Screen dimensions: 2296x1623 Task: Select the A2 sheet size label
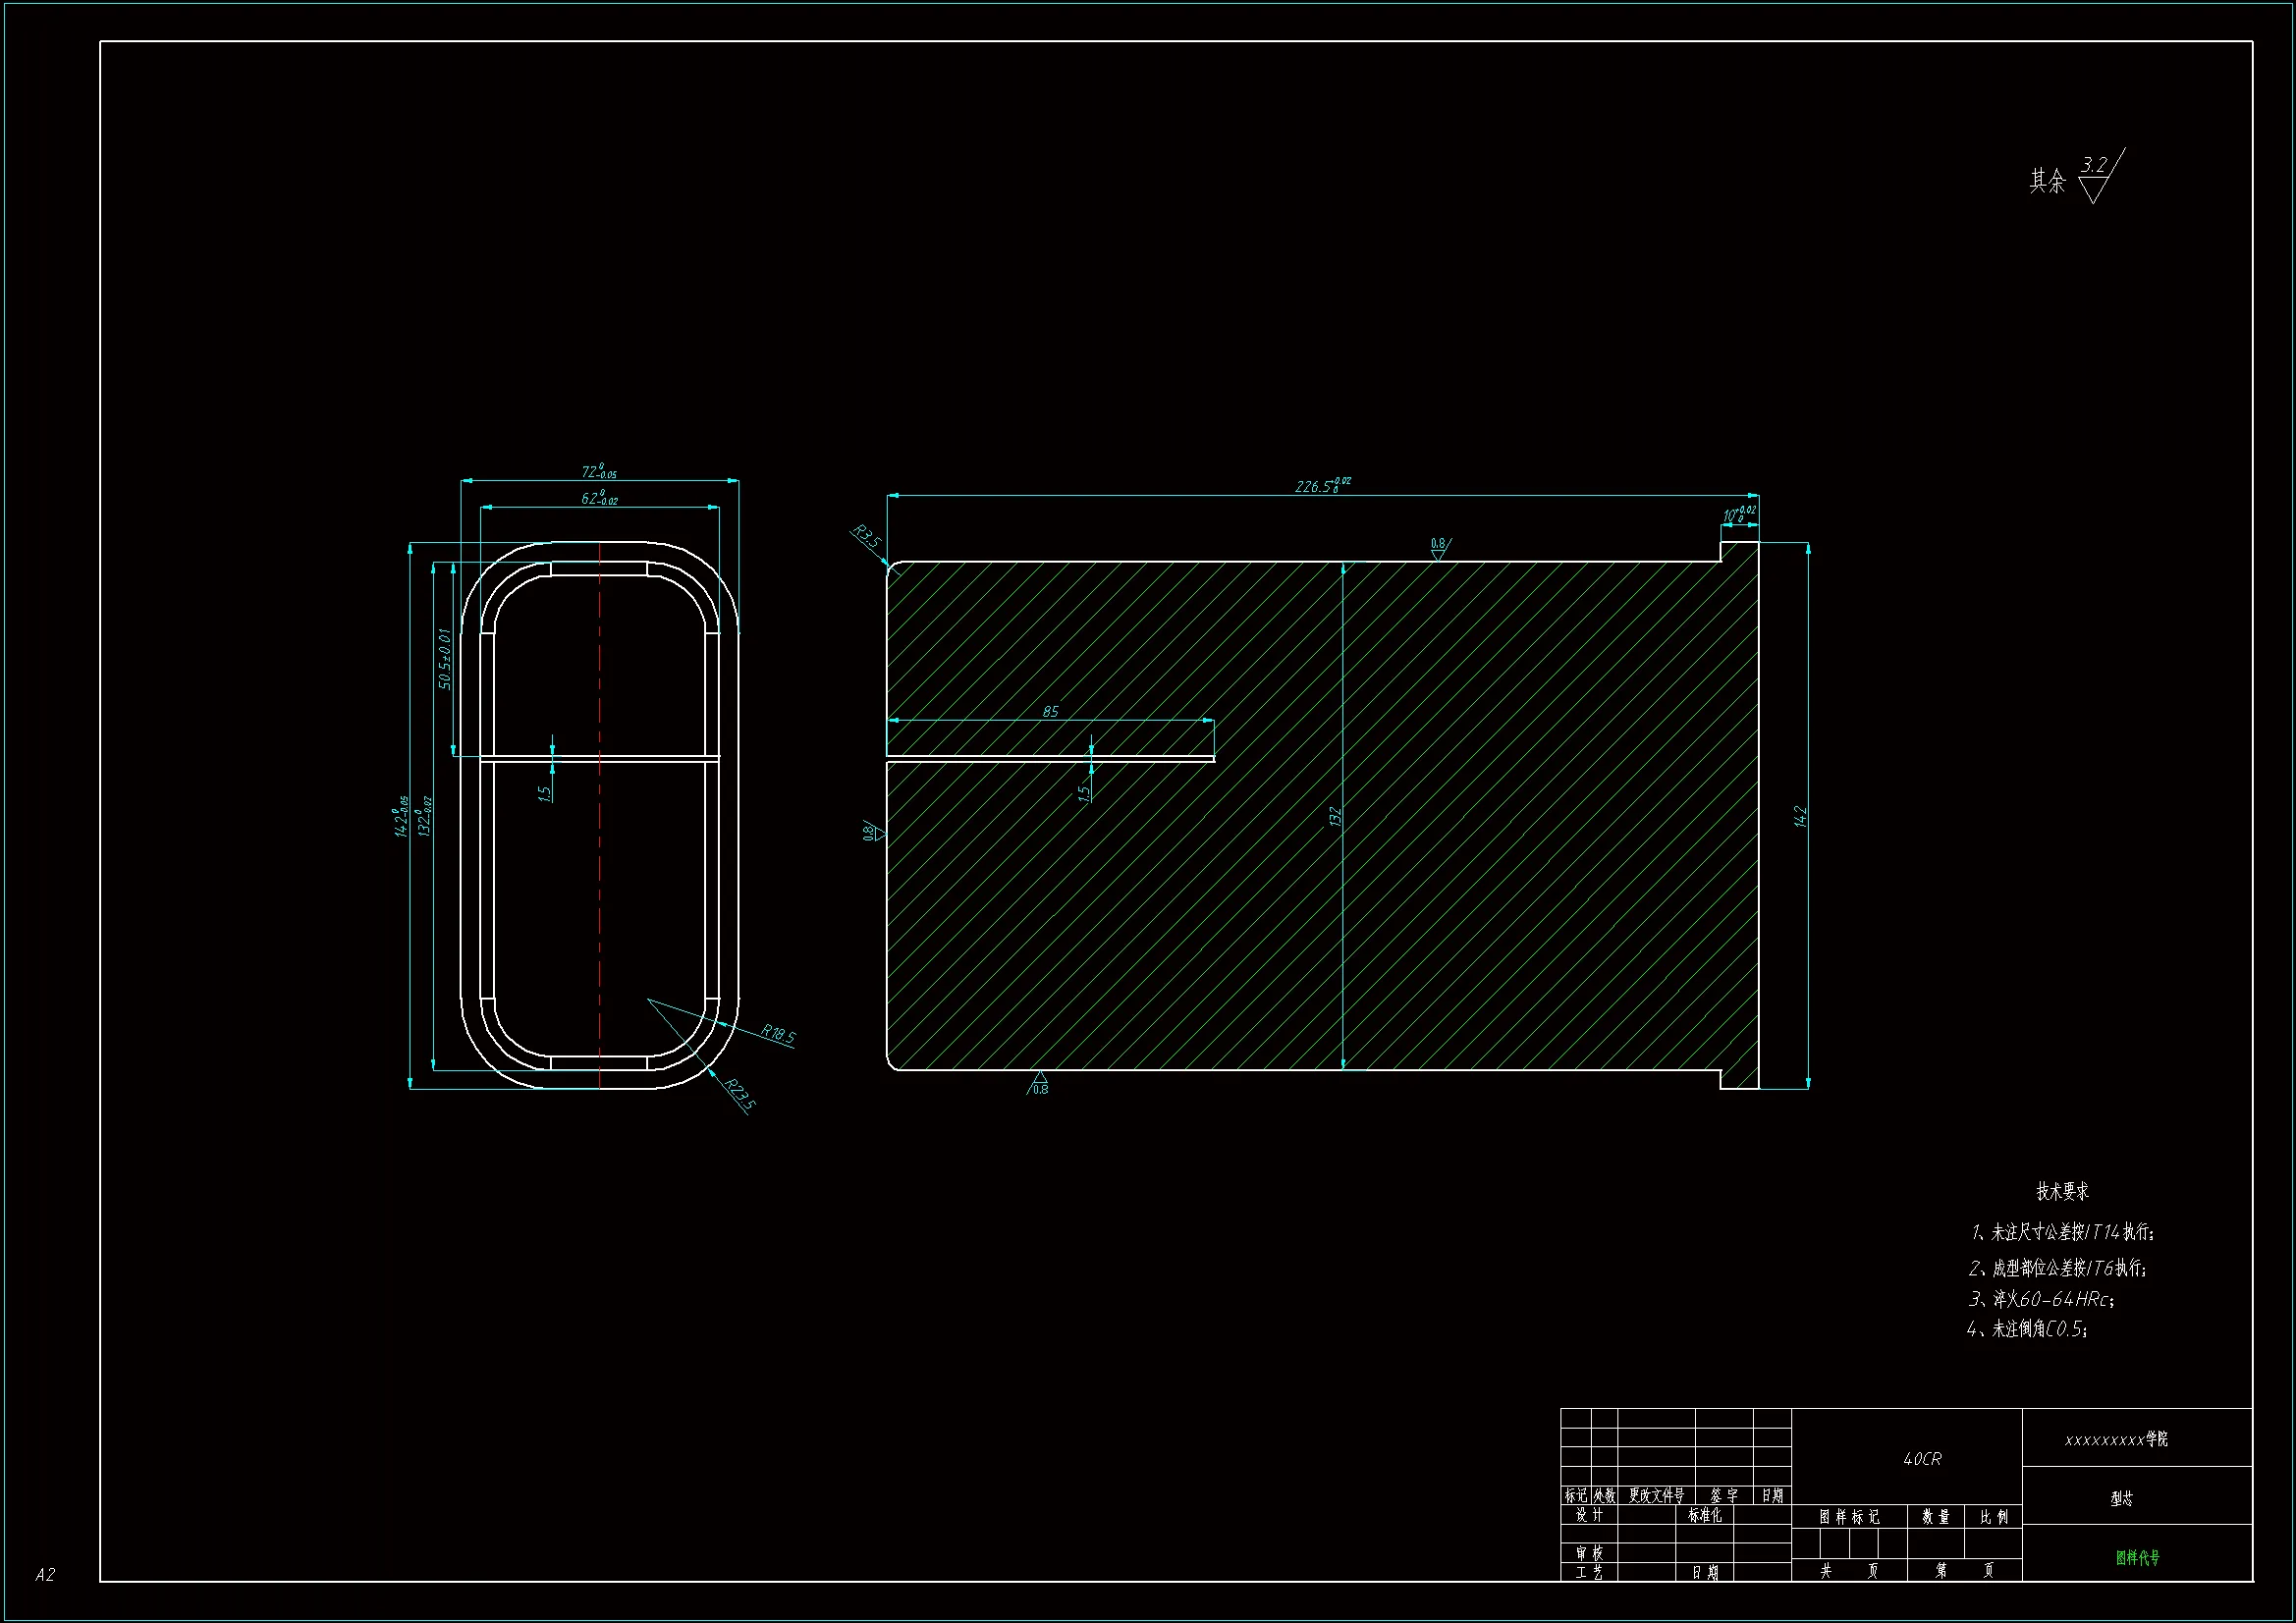tap(45, 1575)
